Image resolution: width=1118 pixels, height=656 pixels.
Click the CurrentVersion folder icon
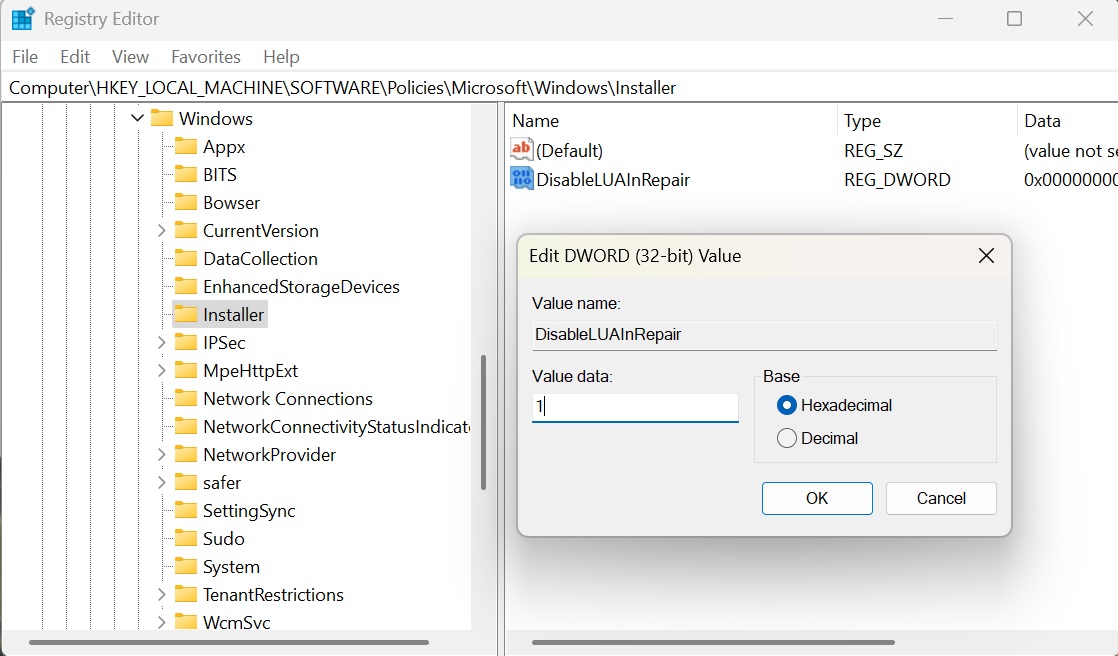(x=186, y=230)
